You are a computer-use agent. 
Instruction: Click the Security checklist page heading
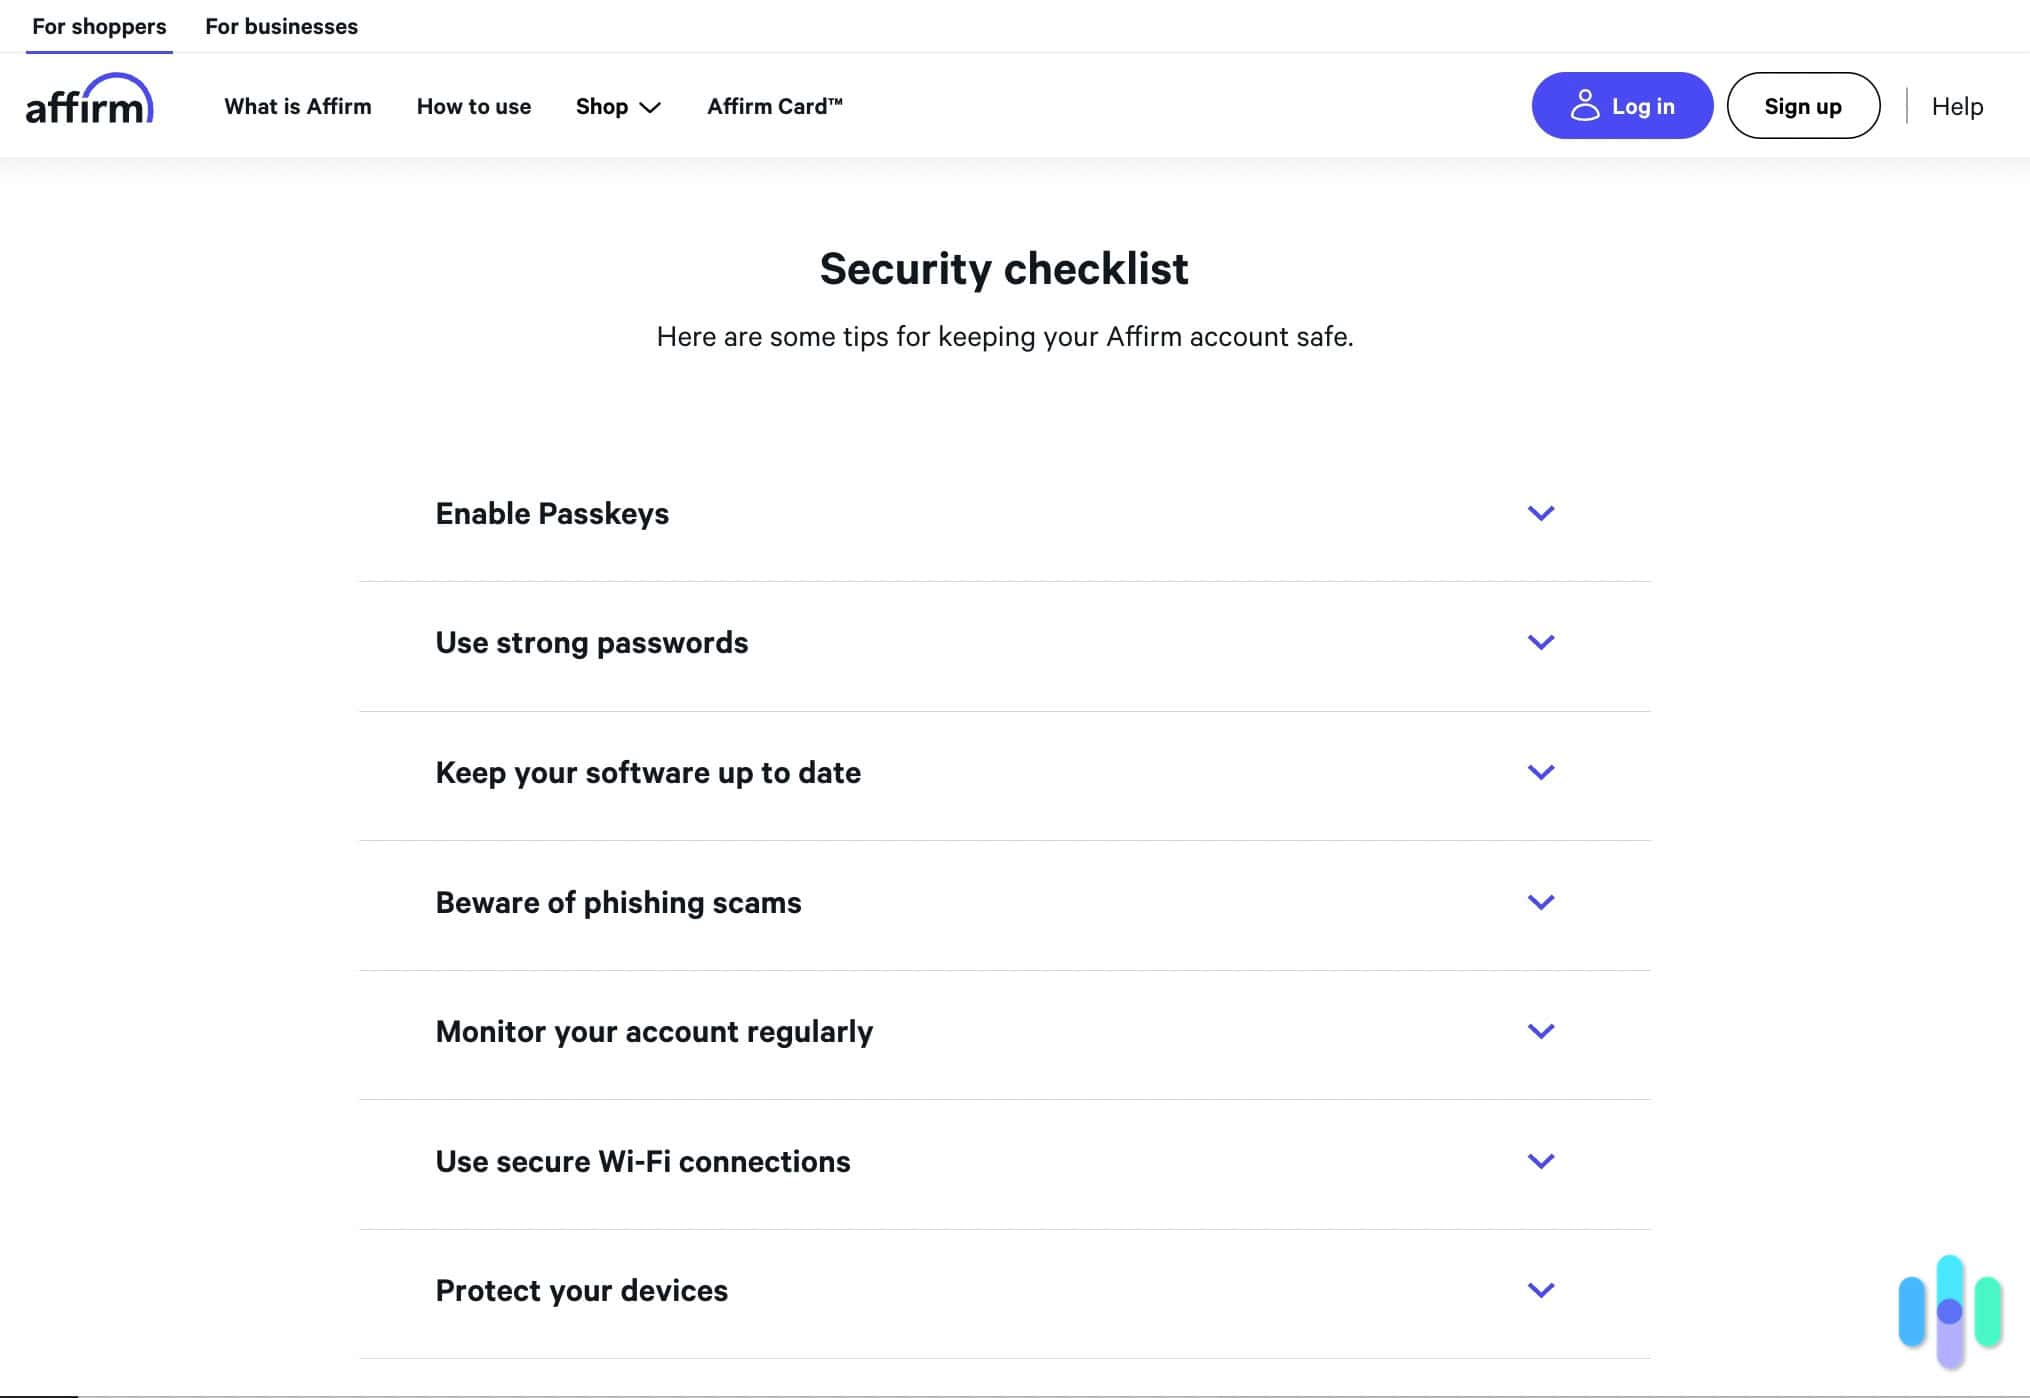click(1003, 268)
